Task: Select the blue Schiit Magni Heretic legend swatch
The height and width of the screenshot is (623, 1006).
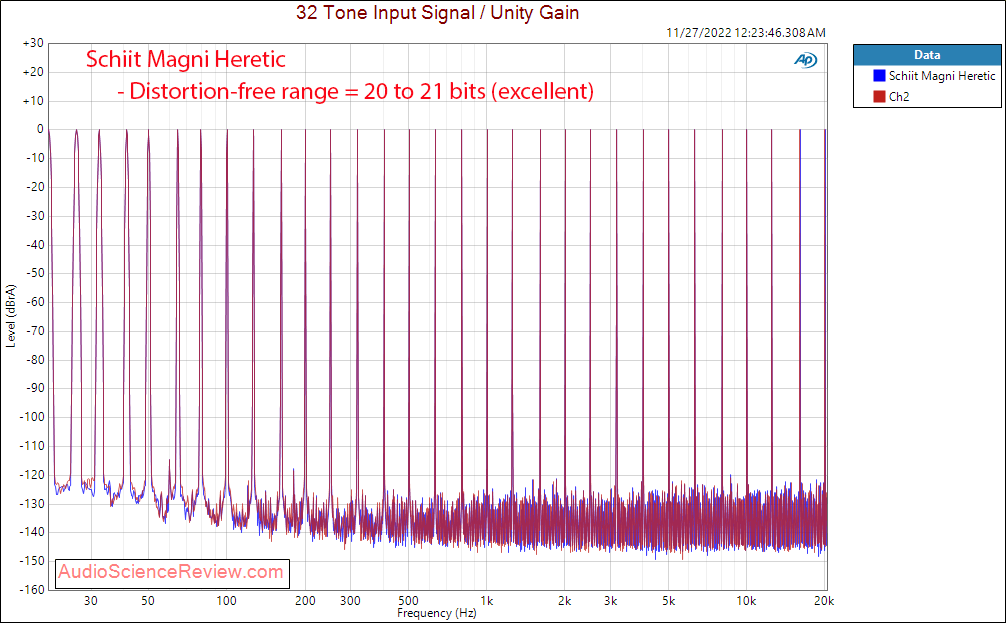Action: point(879,76)
